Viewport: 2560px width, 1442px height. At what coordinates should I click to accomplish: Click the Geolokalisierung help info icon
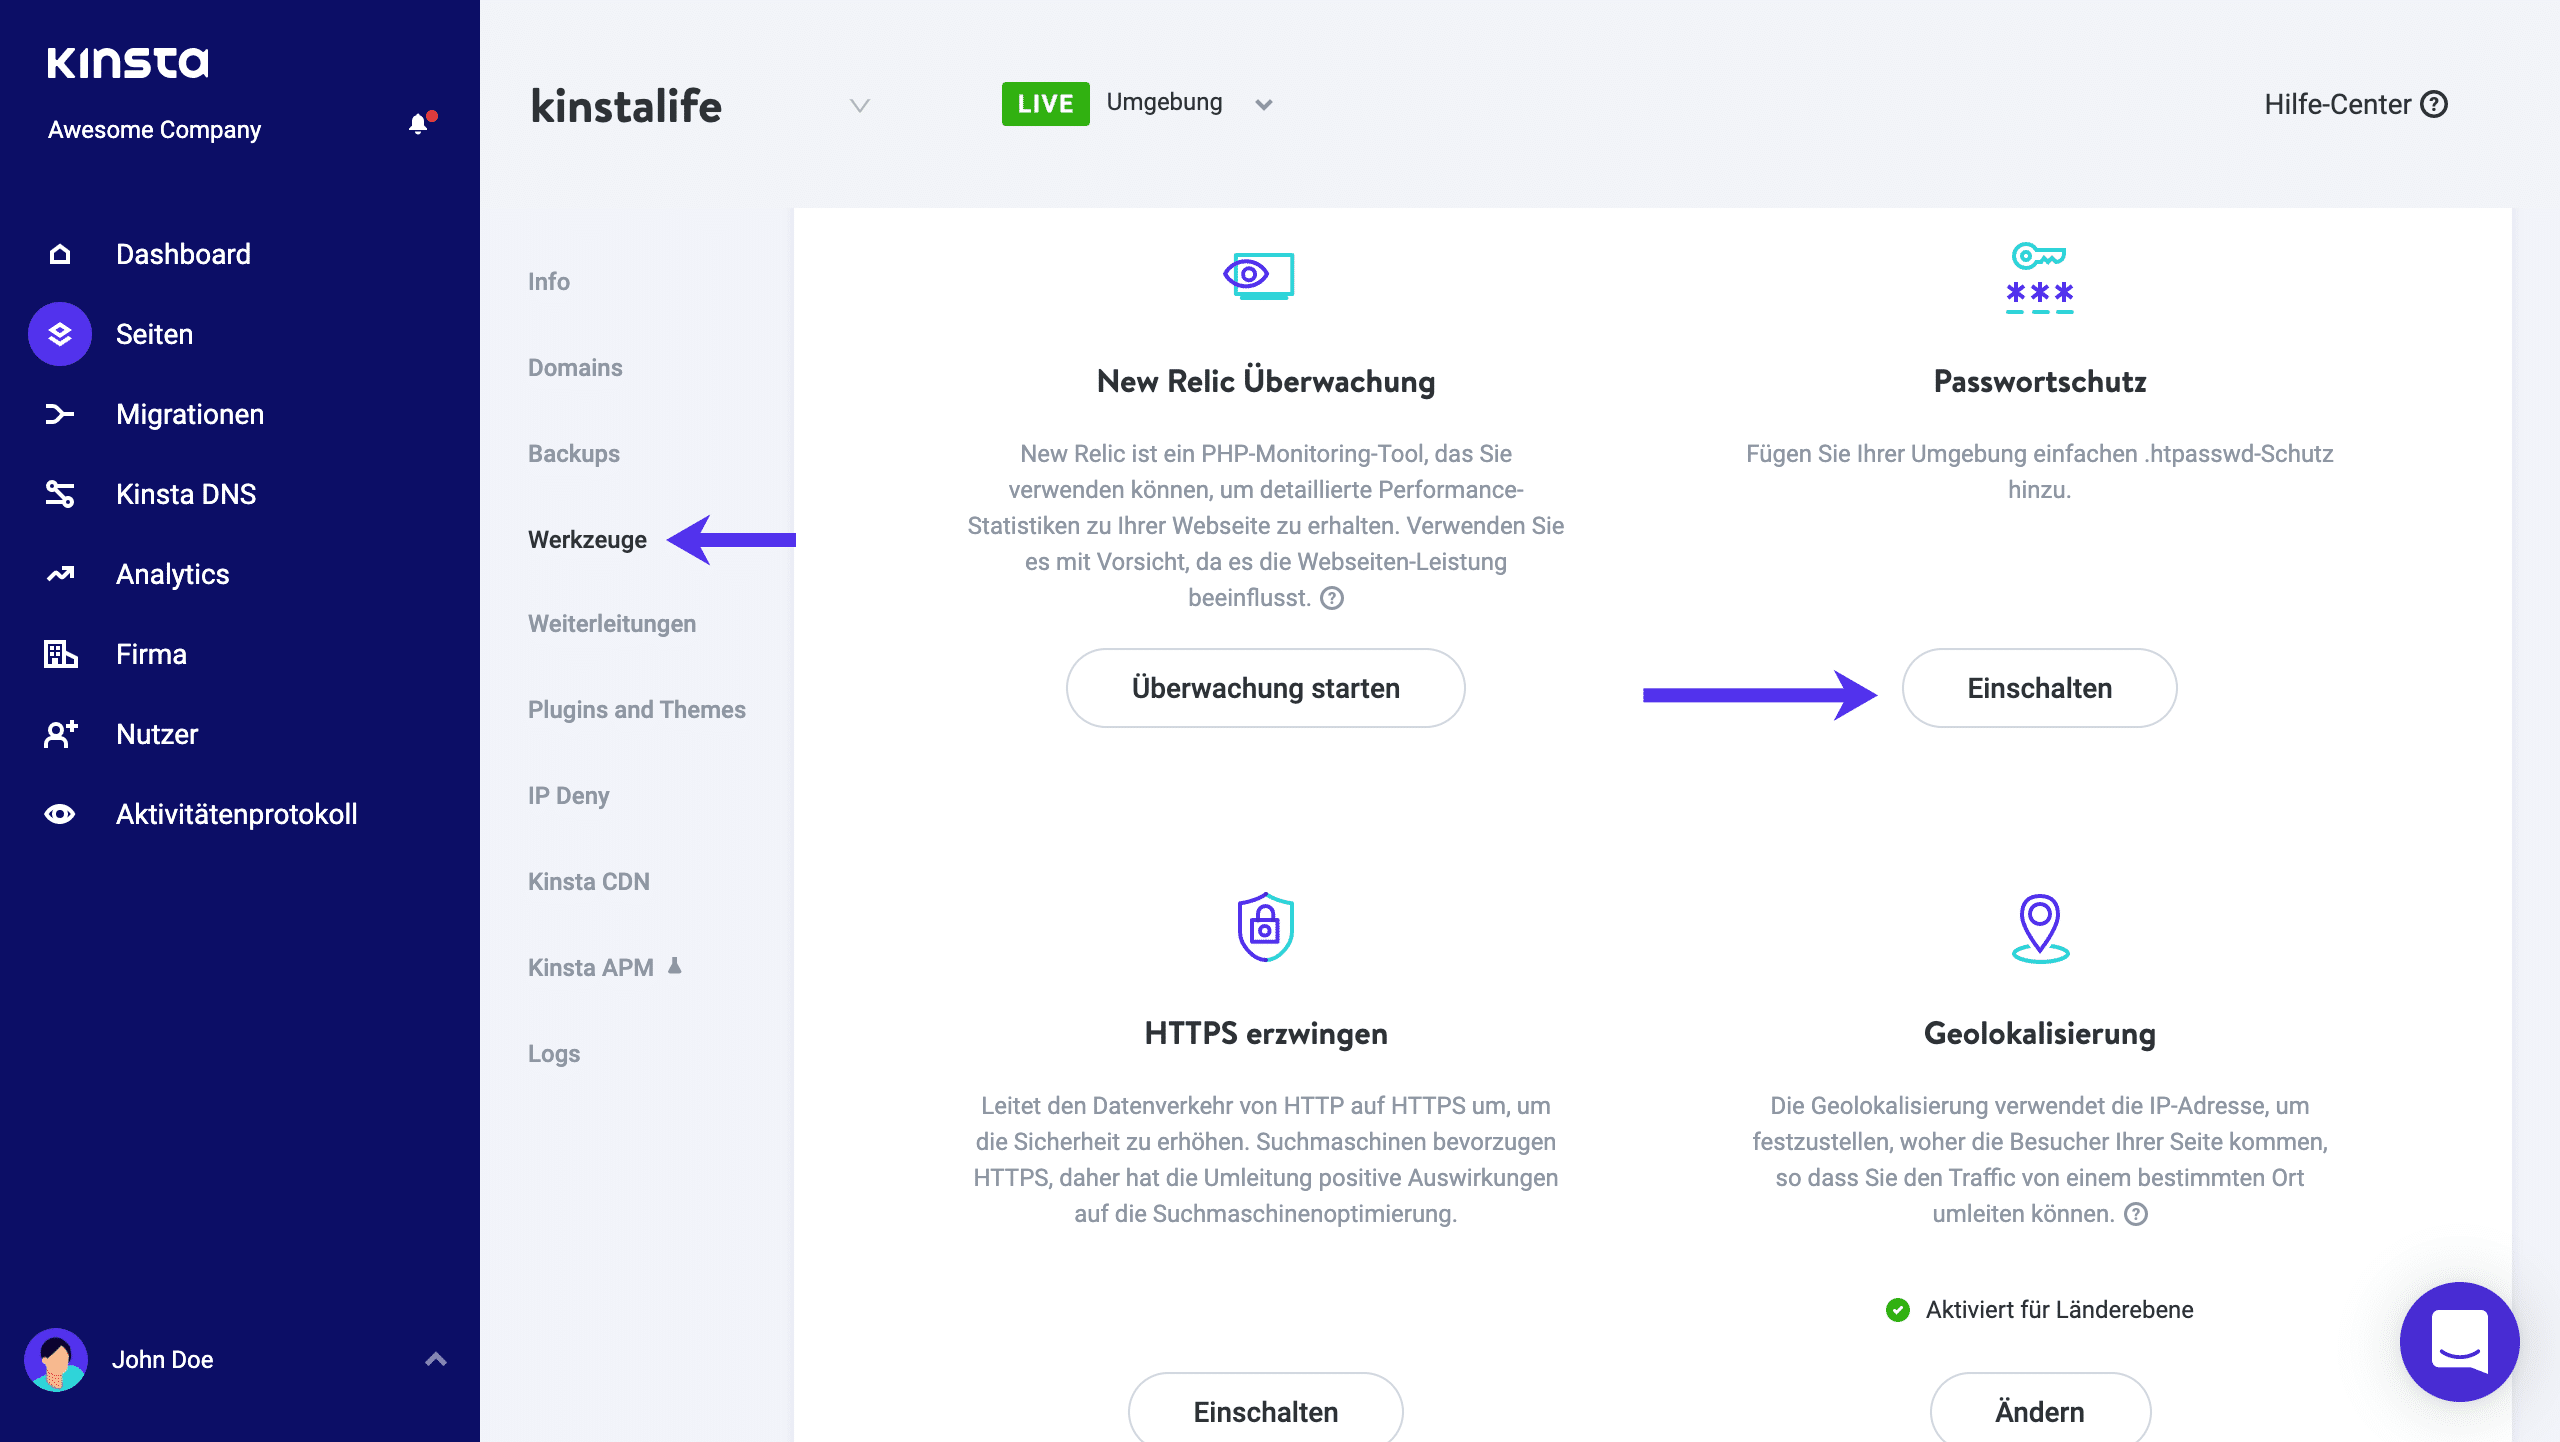[2136, 1214]
